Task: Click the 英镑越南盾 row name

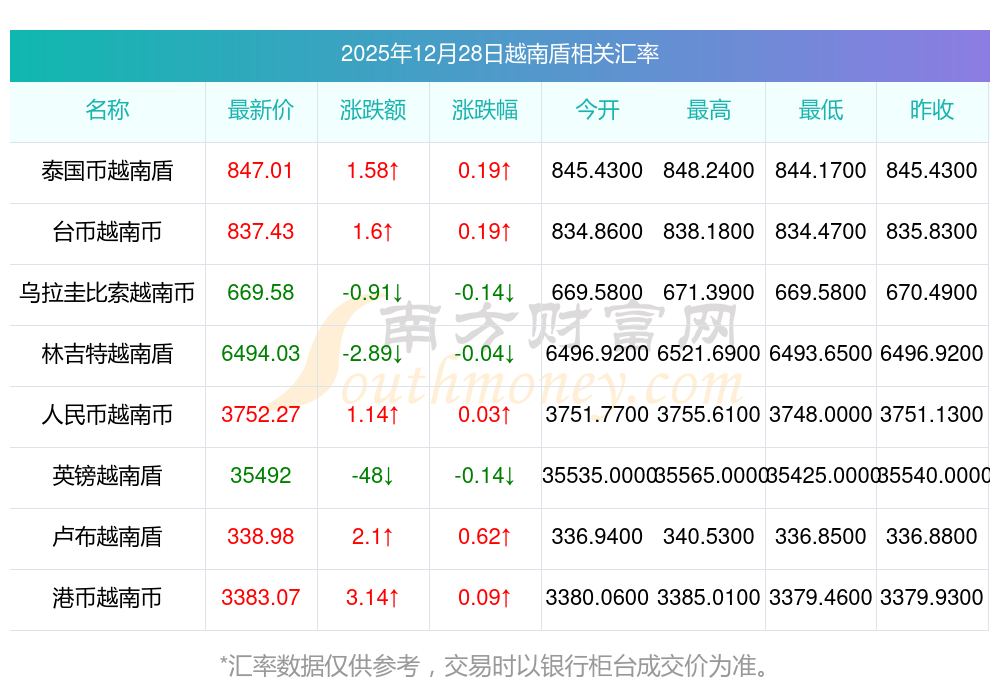Action: click(x=107, y=476)
